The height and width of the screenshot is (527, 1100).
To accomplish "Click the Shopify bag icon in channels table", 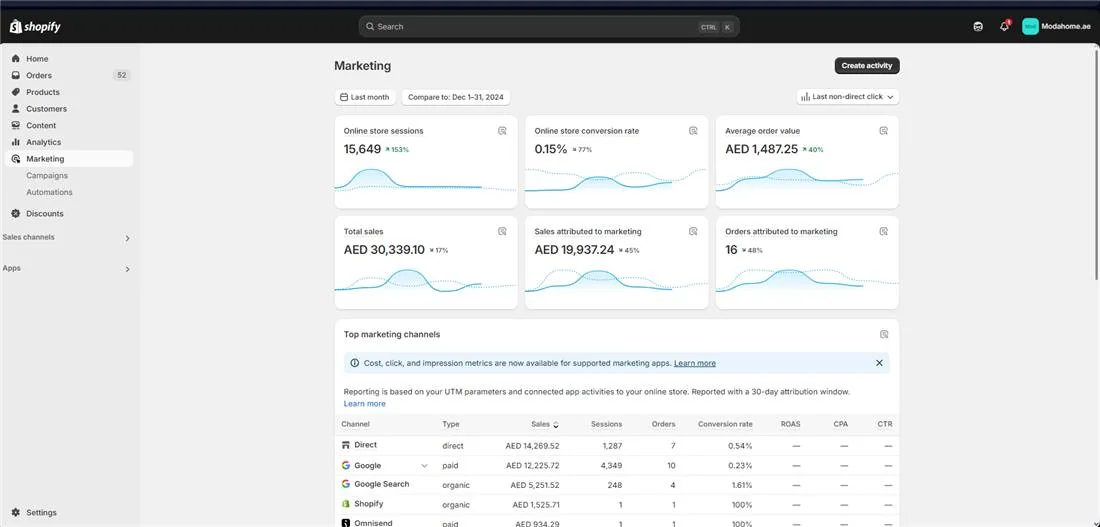I will click(345, 504).
